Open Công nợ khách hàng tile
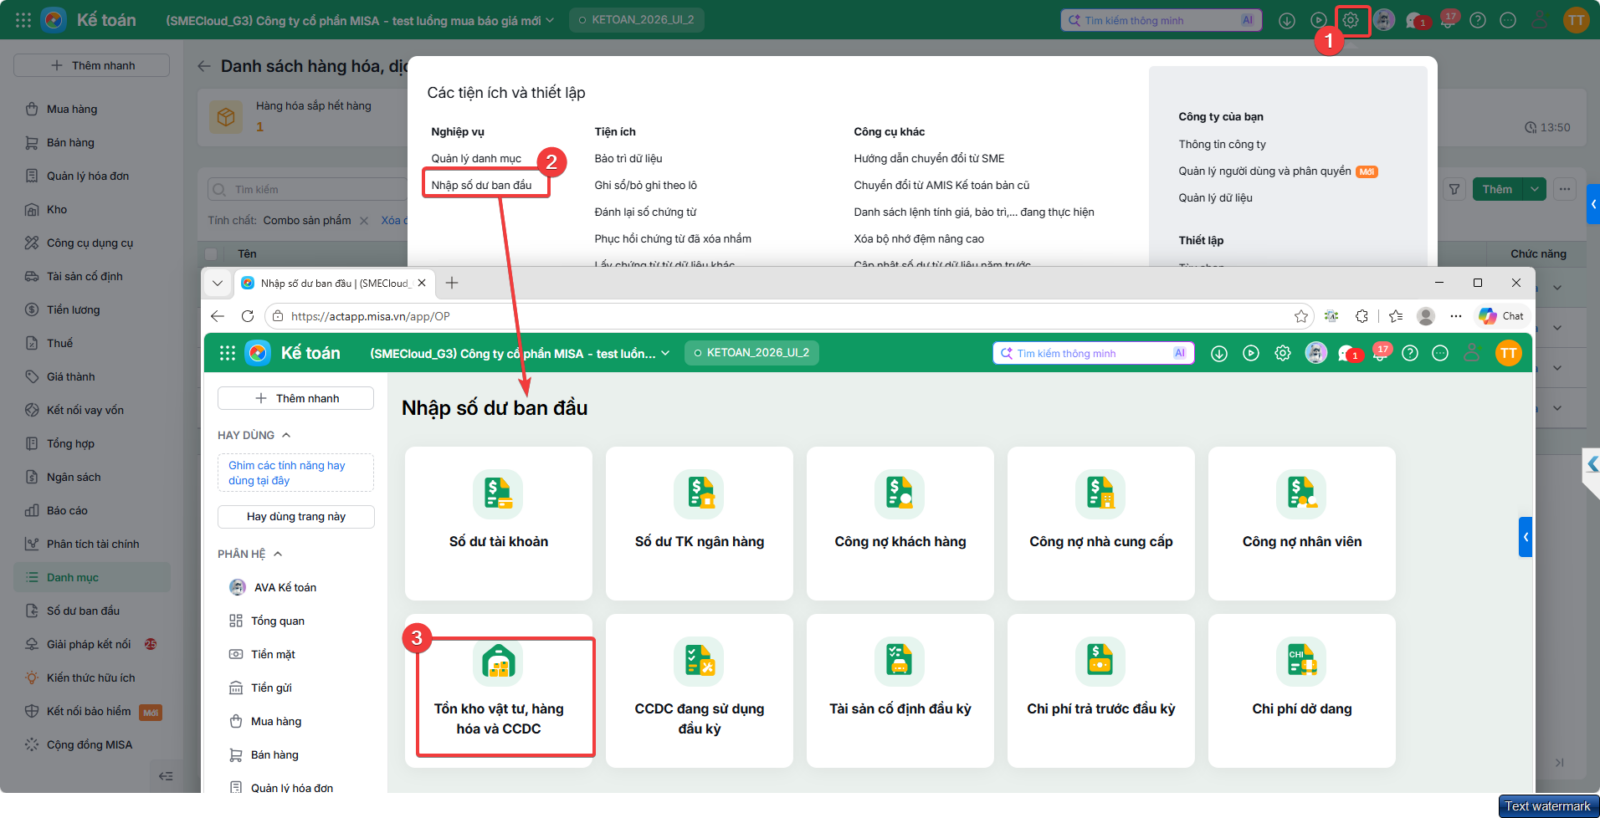The image size is (1600, 818). [900, 523]
